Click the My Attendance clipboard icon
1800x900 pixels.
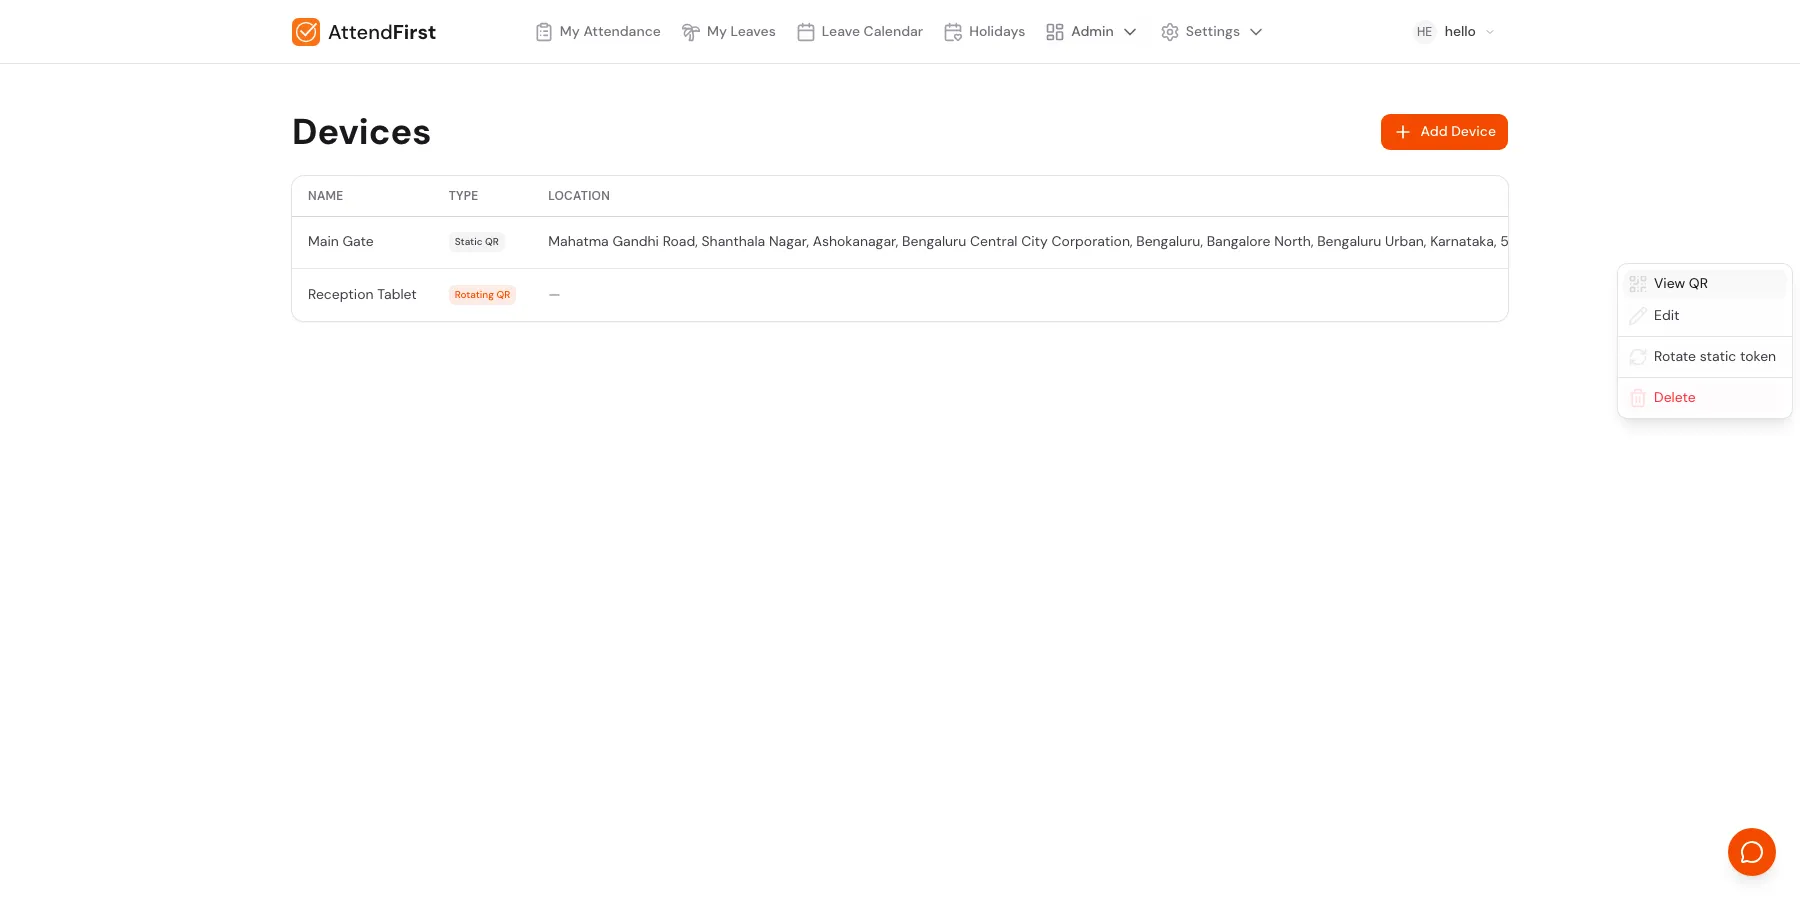coord(544,32)
